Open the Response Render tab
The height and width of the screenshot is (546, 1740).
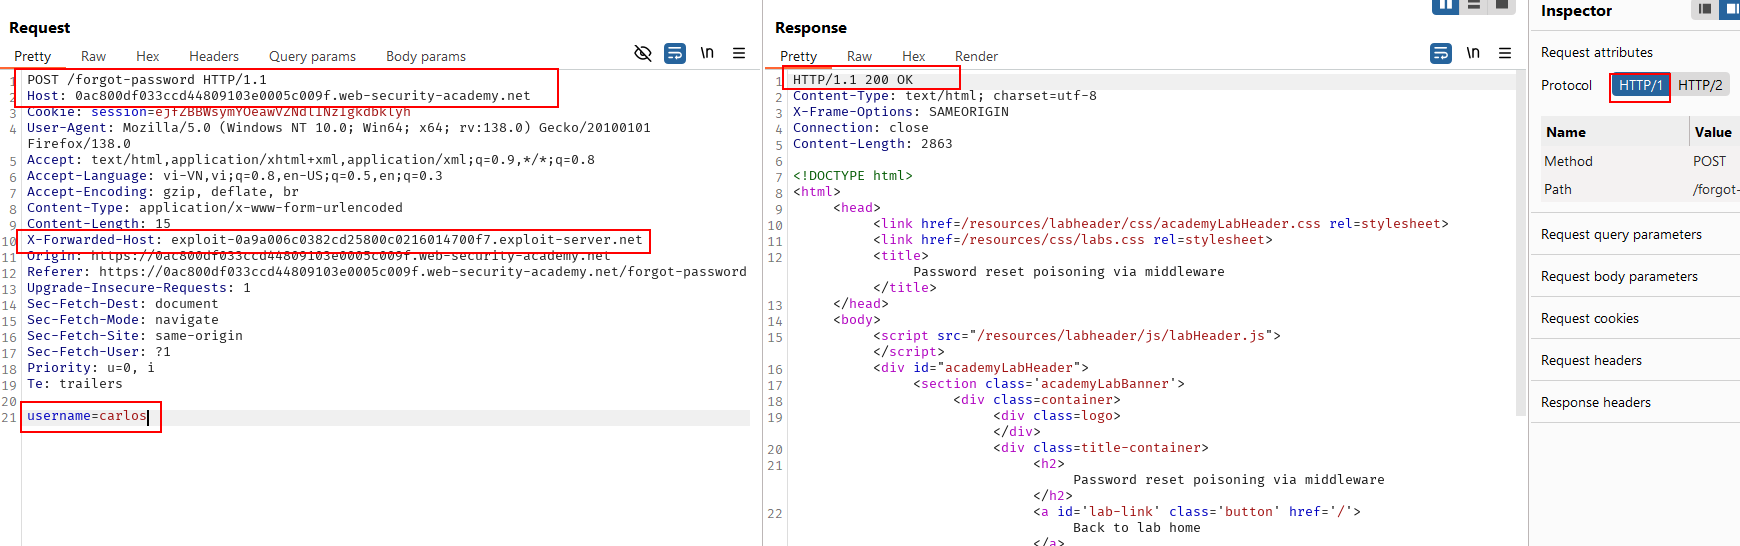pyautogui.click(x=976, y=57)
